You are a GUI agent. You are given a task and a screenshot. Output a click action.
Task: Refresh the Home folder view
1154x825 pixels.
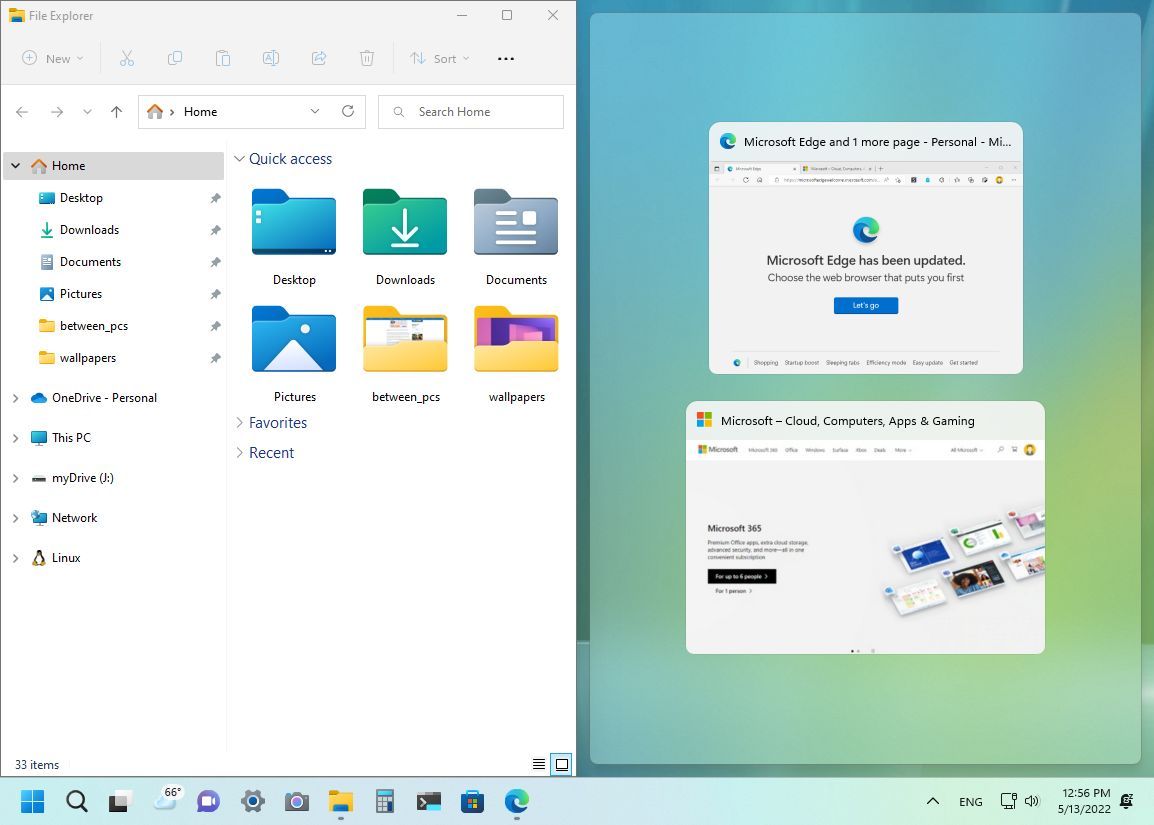tap(348, 111)
